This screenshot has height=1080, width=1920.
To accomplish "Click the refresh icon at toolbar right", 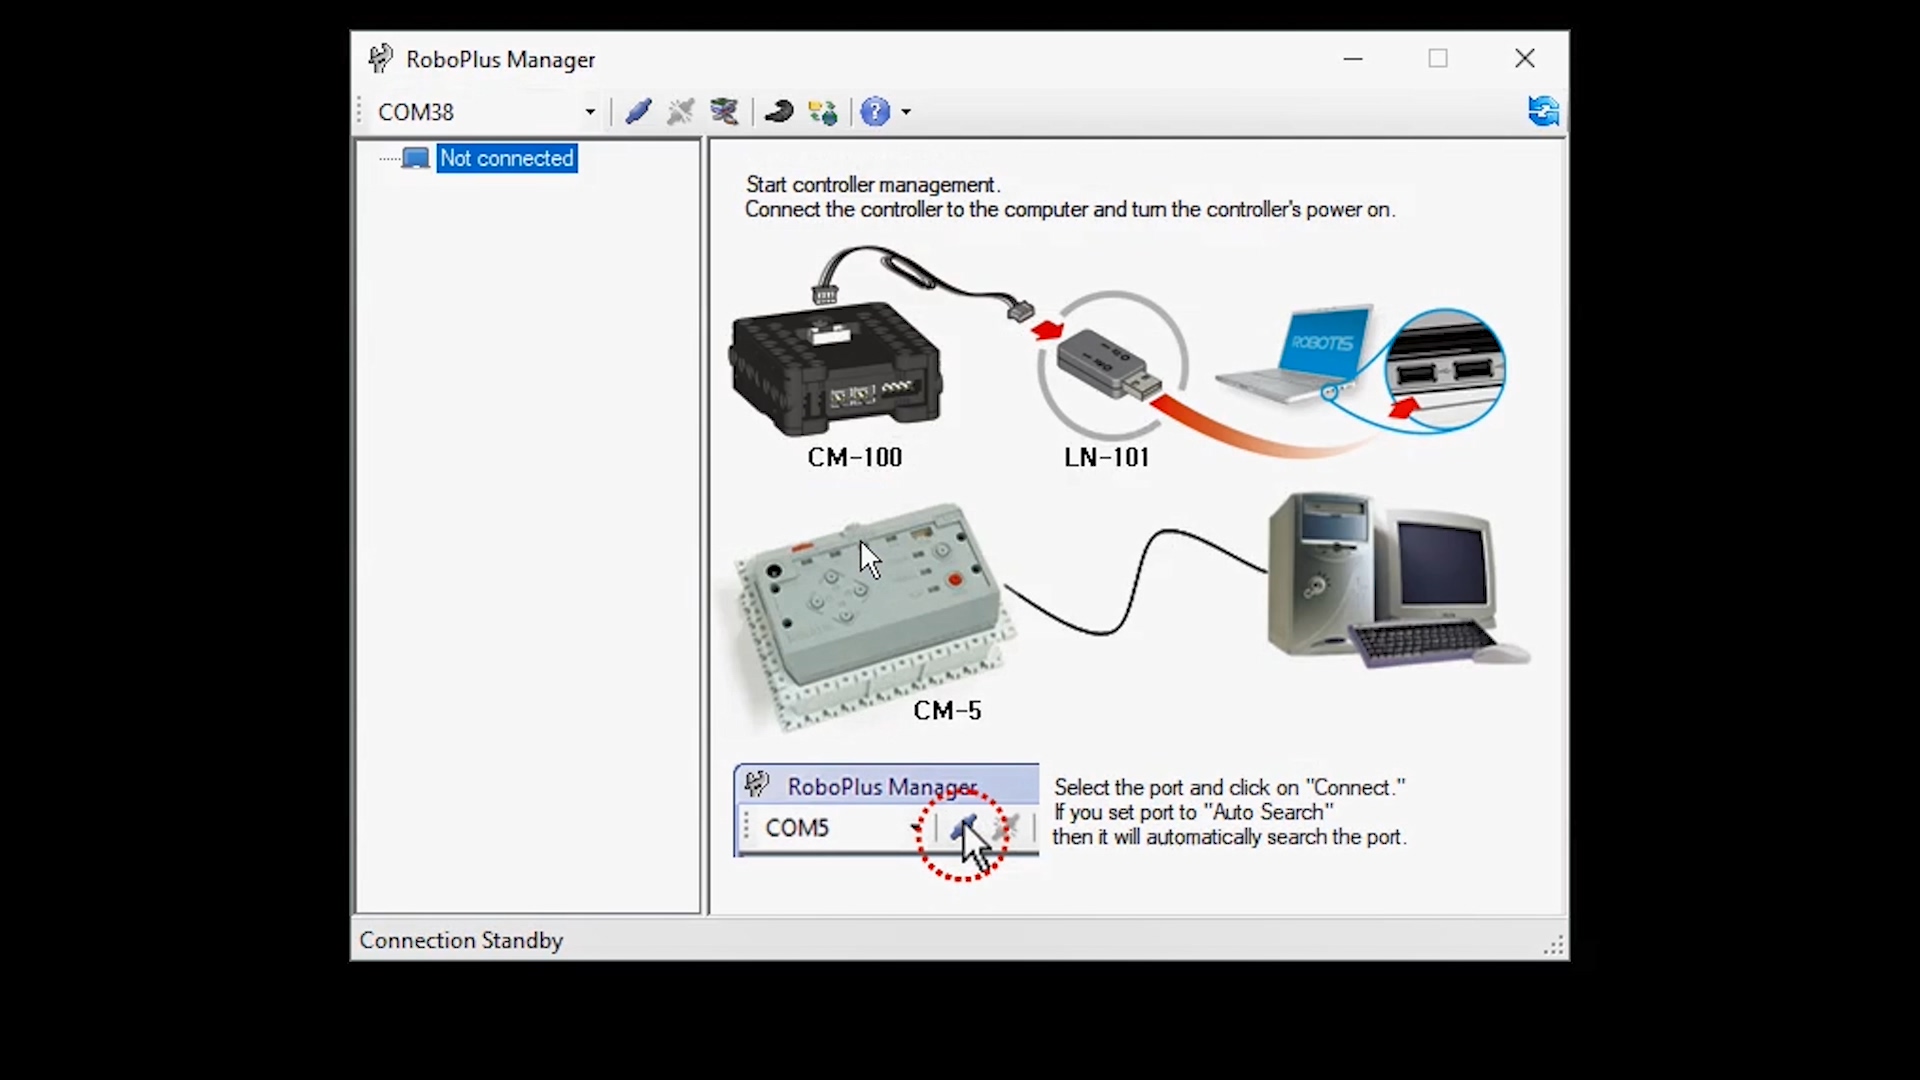I will coord(1543,110).
